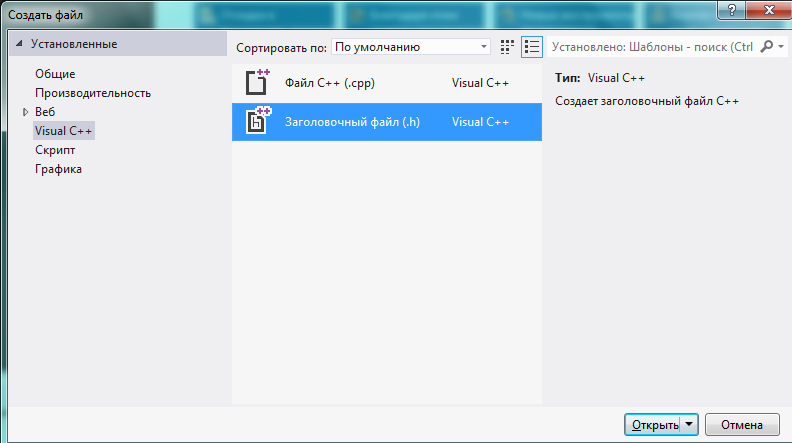
Task: Click the question mark help button
Action: (x=735, y=8)
